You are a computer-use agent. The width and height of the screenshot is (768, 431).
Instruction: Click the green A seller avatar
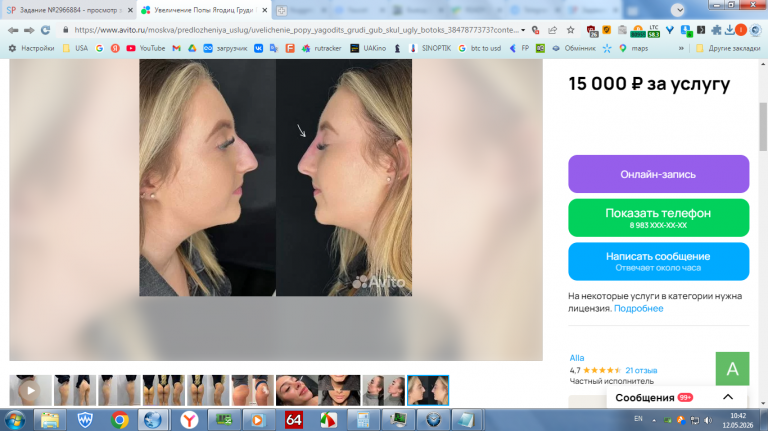point(732,368)
